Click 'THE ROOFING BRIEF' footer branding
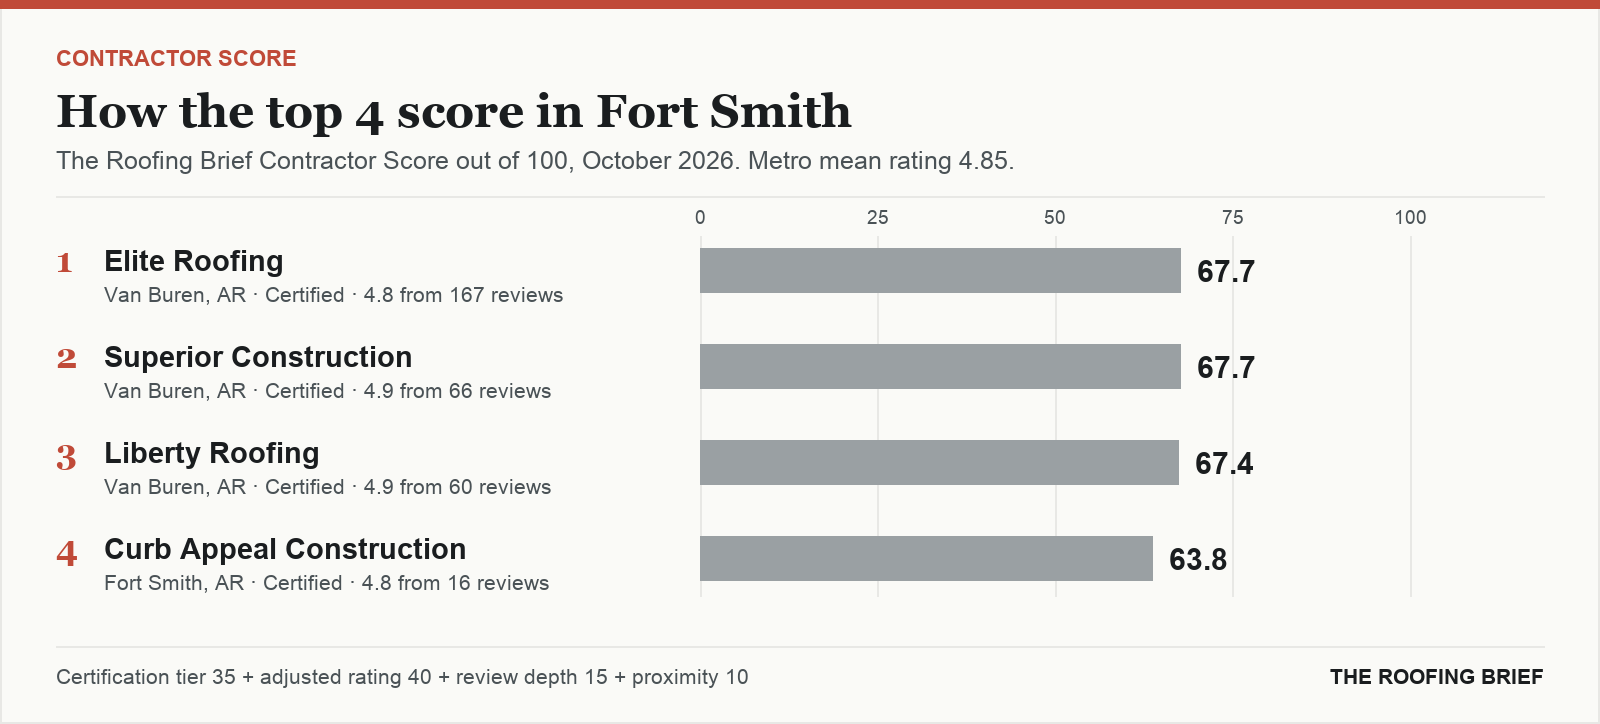 click(x=1437, y=677)
